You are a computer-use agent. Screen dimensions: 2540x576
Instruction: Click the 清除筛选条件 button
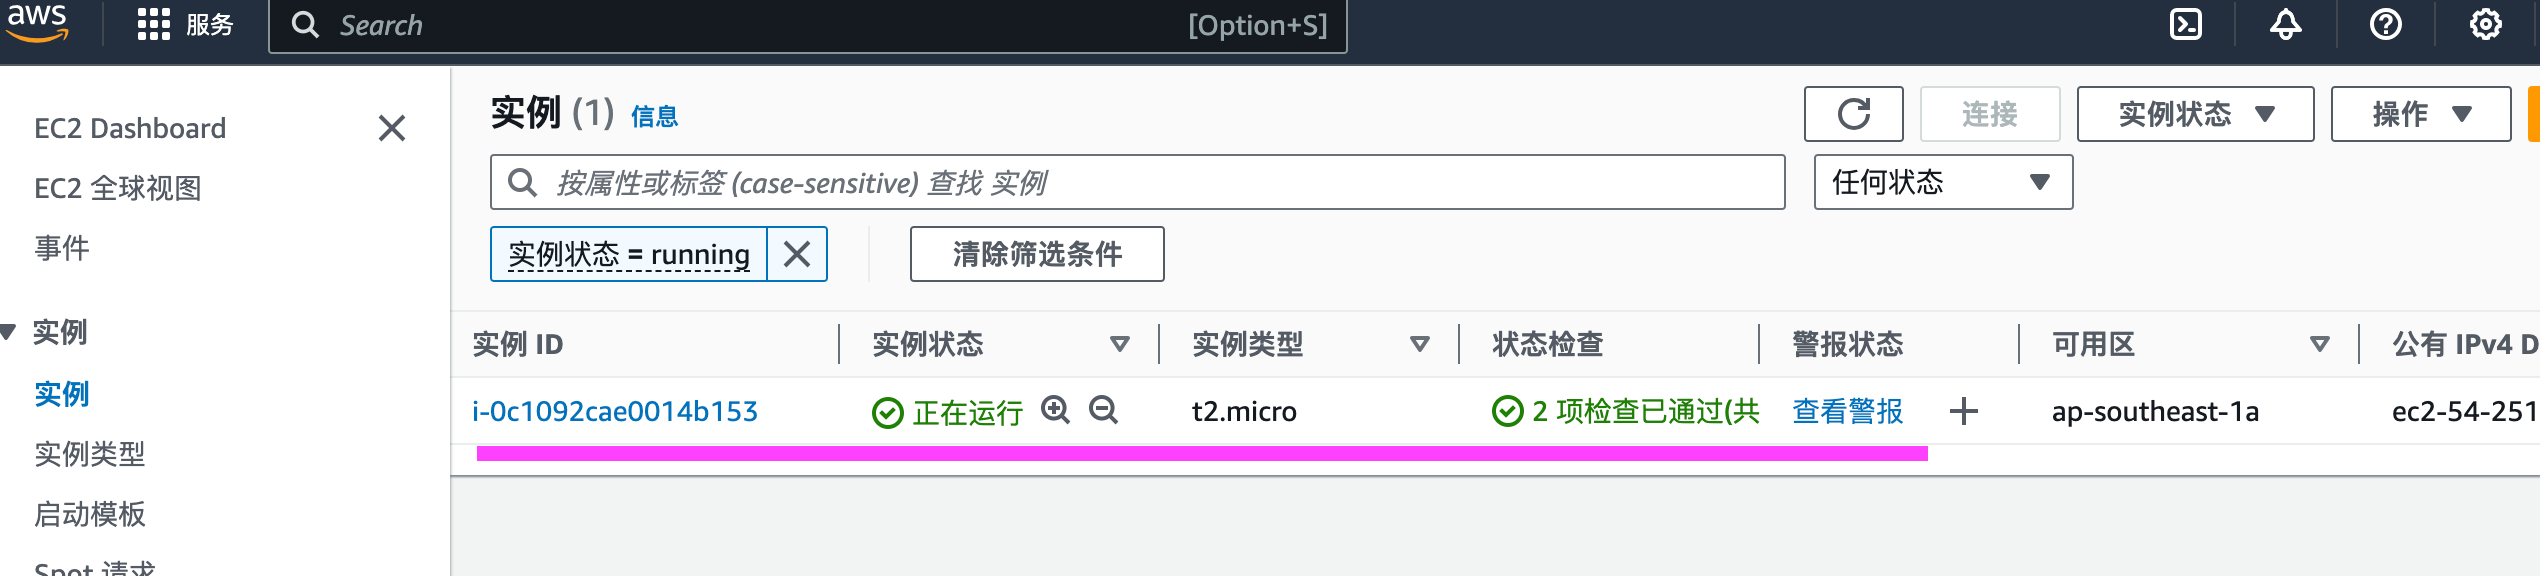(1037, 254)
